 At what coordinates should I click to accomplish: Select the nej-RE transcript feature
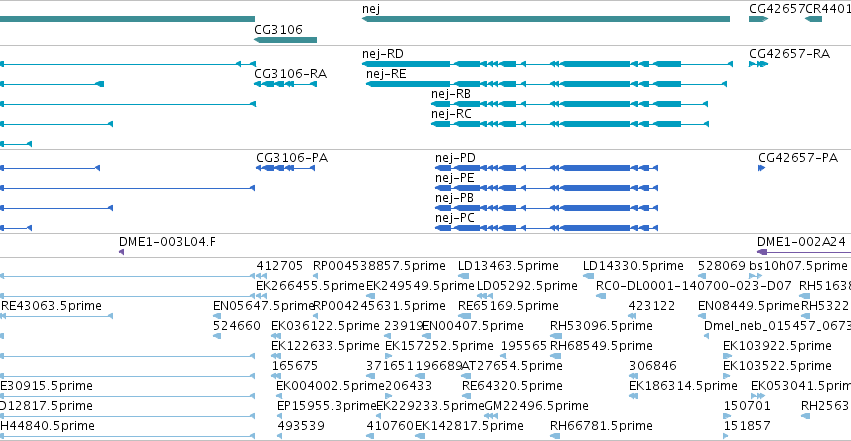(547, 84)
